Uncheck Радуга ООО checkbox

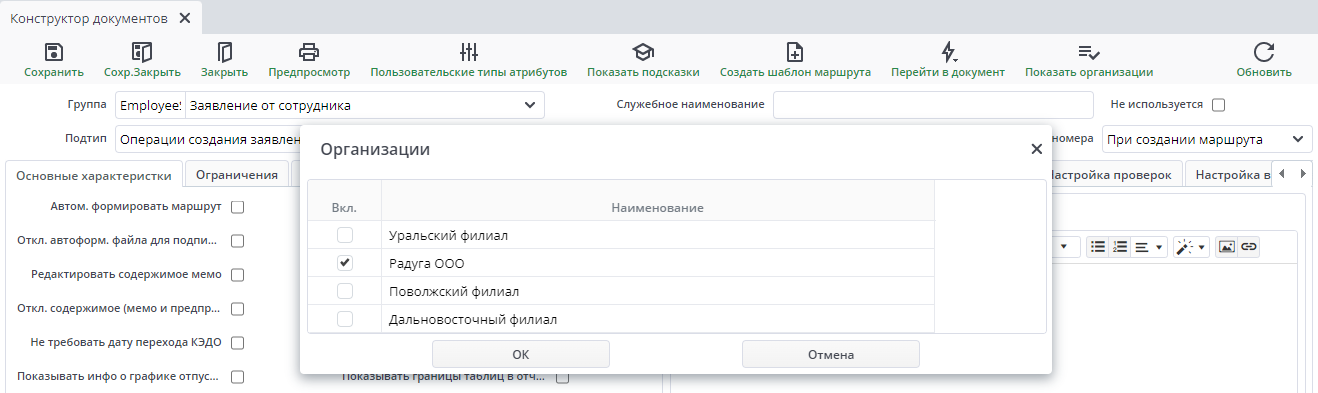click(x=345, y=263)
